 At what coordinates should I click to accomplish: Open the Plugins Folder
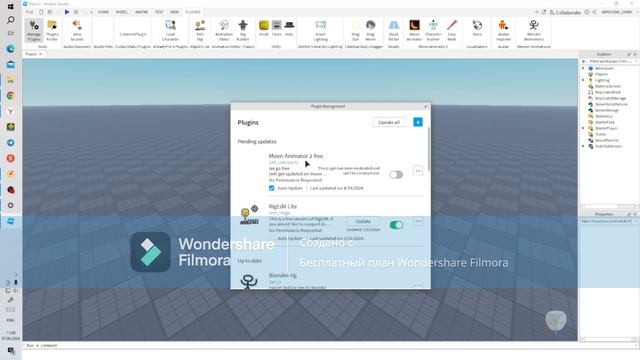coord(52,31)
